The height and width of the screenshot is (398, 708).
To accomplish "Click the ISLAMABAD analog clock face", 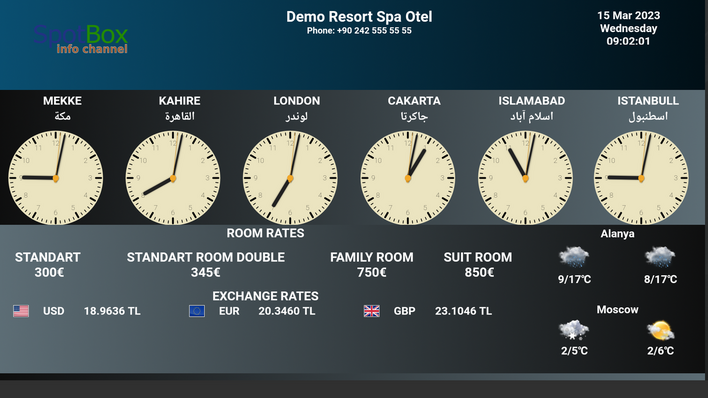I will pos(525,178).
